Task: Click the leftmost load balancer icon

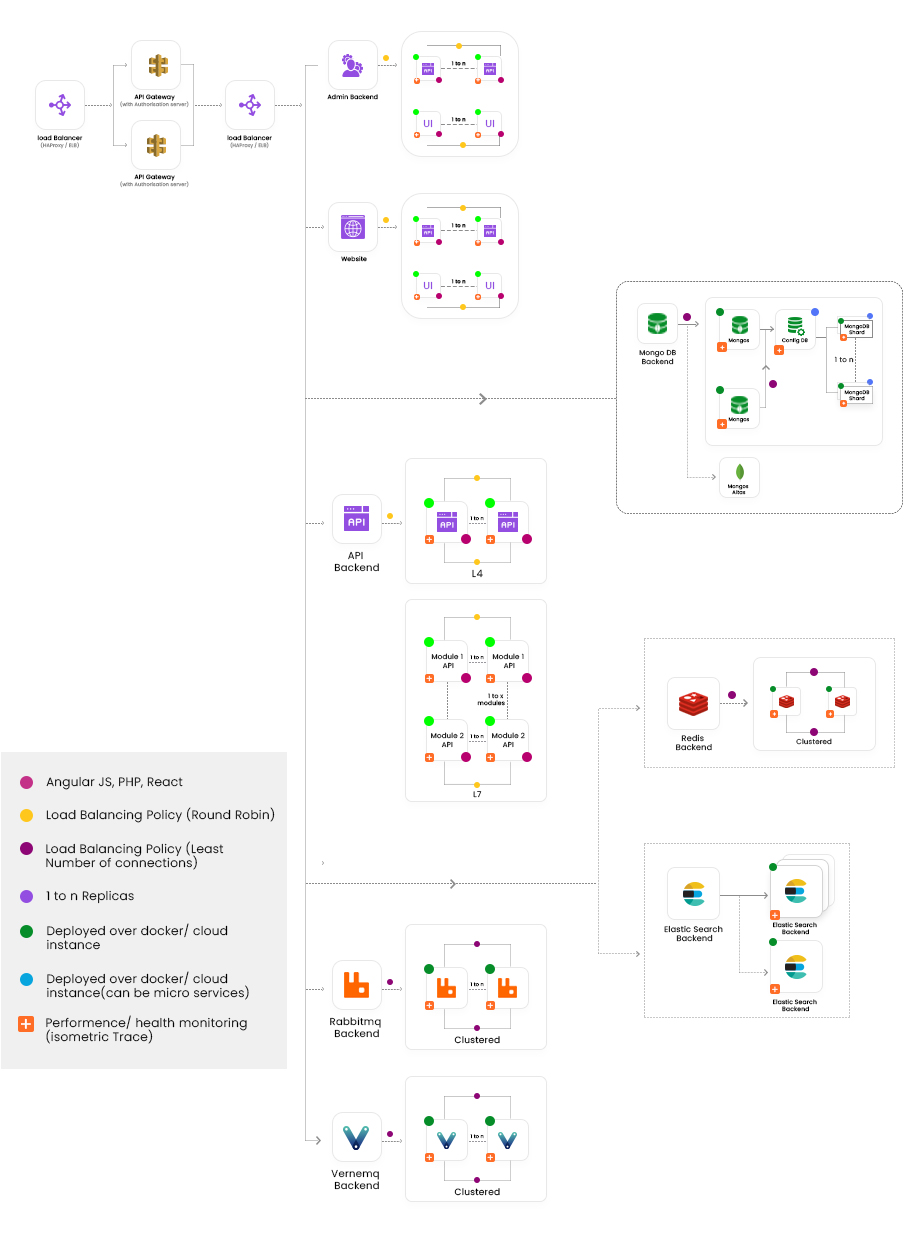Action: (x=60, y=105)
